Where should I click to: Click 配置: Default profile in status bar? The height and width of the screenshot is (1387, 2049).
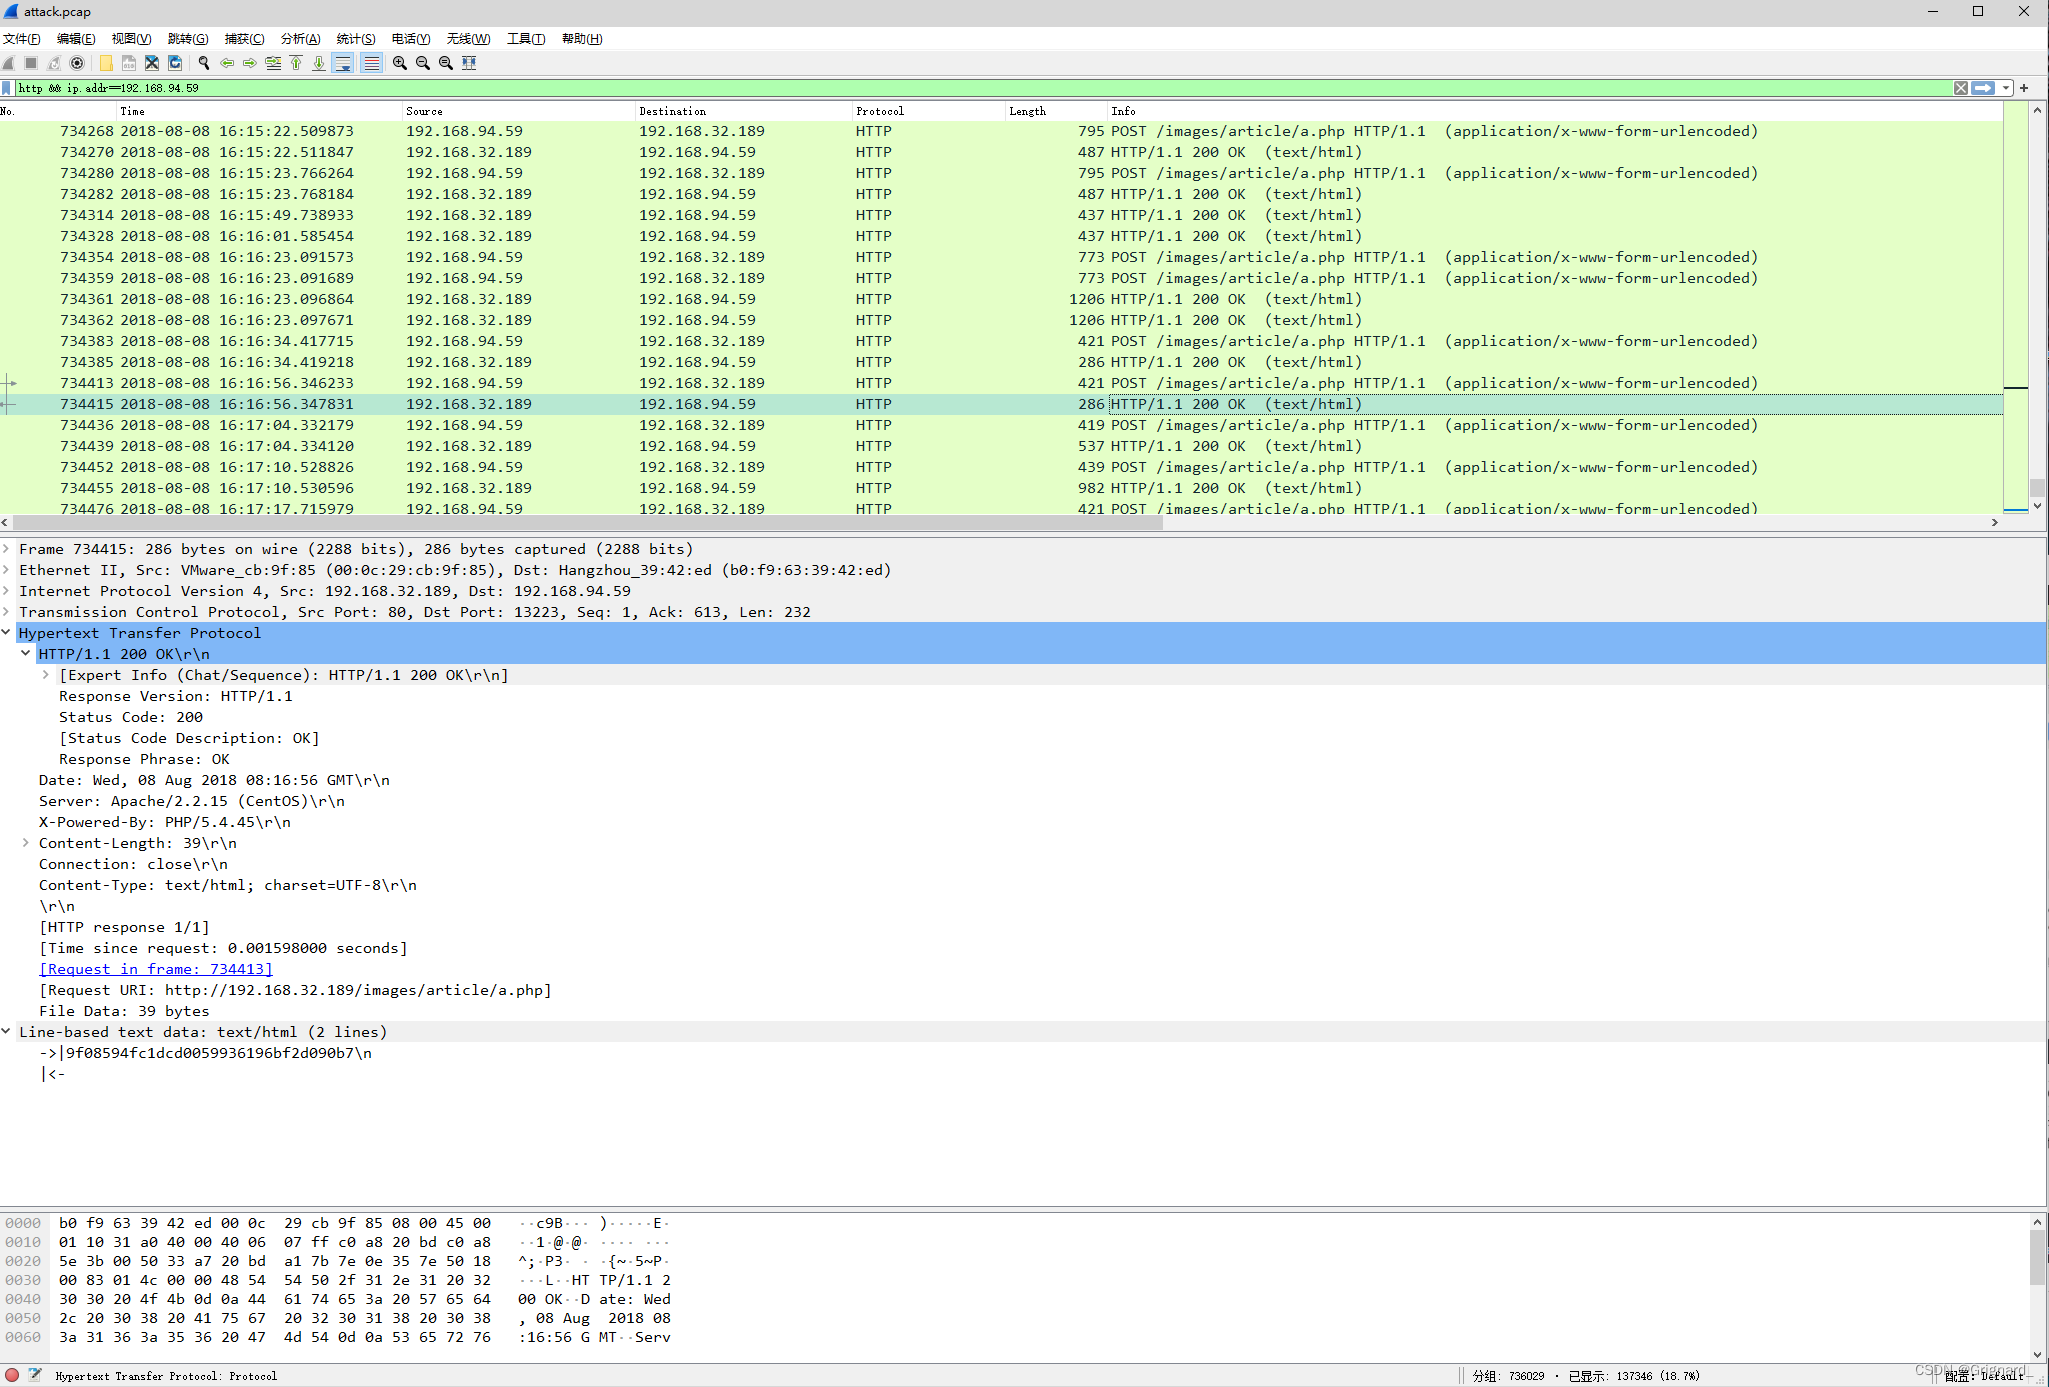(x=1984, y=1376)
